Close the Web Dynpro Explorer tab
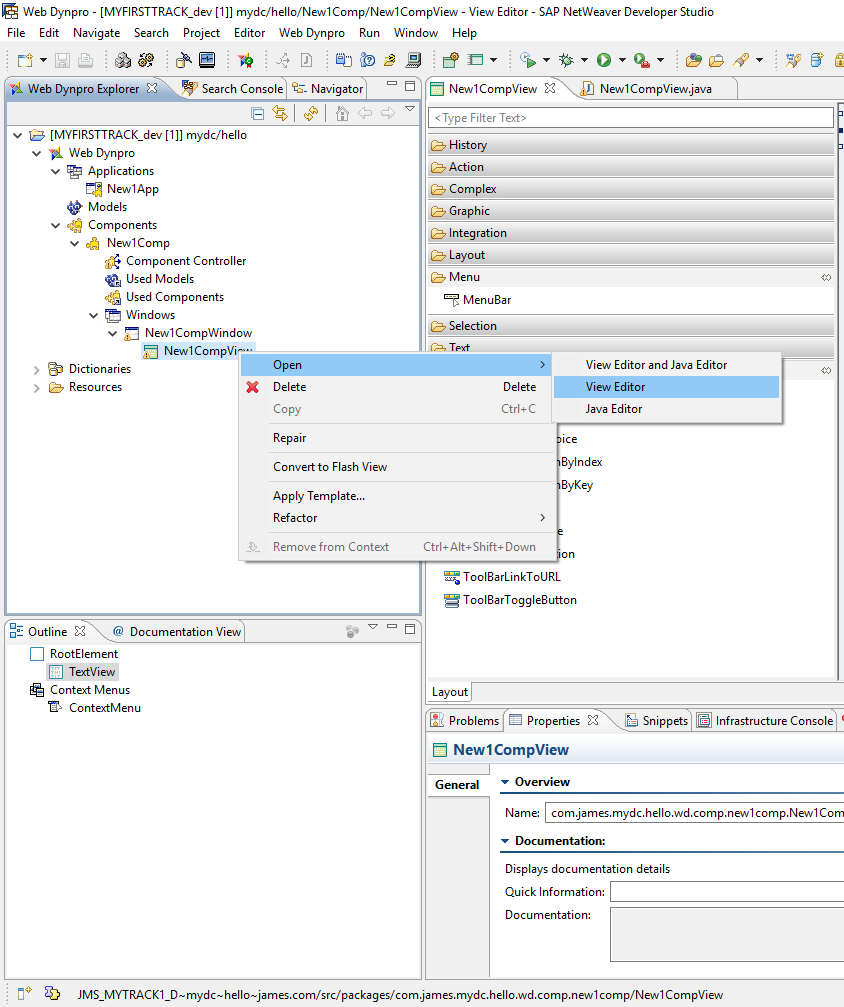This screenshot has width=844, height=1007. [x=152, y=88]
